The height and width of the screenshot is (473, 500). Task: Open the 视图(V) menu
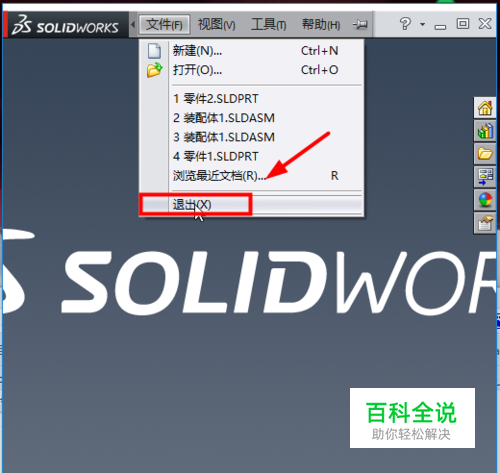pos(217,25)
